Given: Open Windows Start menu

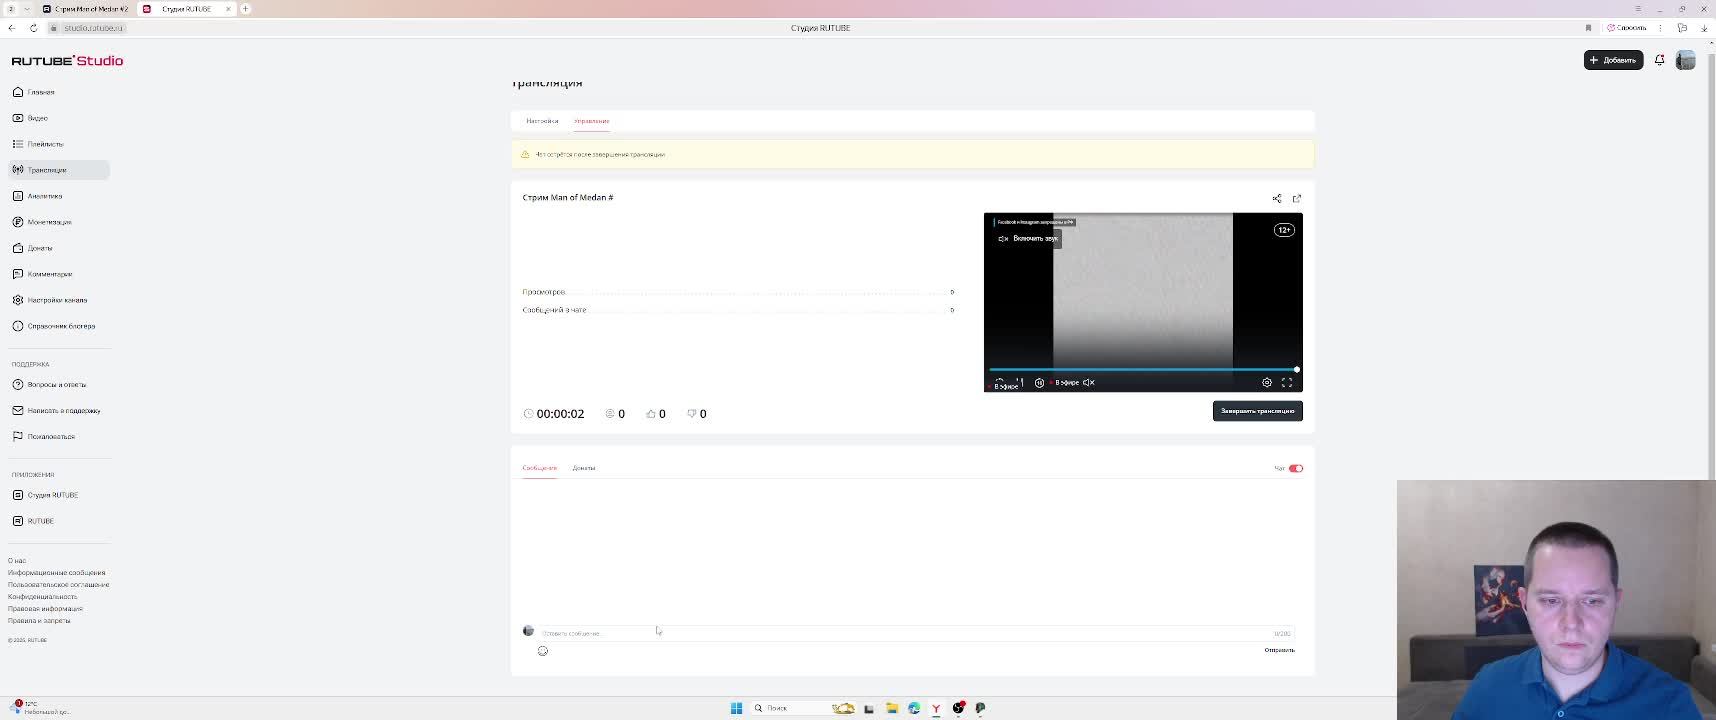Looking at the screenshot, I should point(736,708).
